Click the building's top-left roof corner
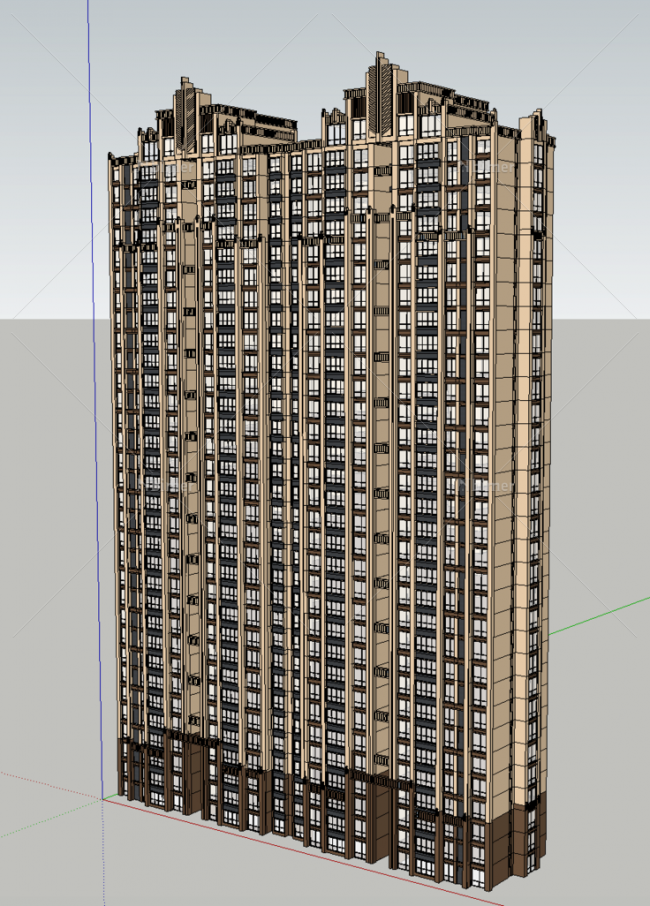The image size is (650, 906). [x=112, y=157]
